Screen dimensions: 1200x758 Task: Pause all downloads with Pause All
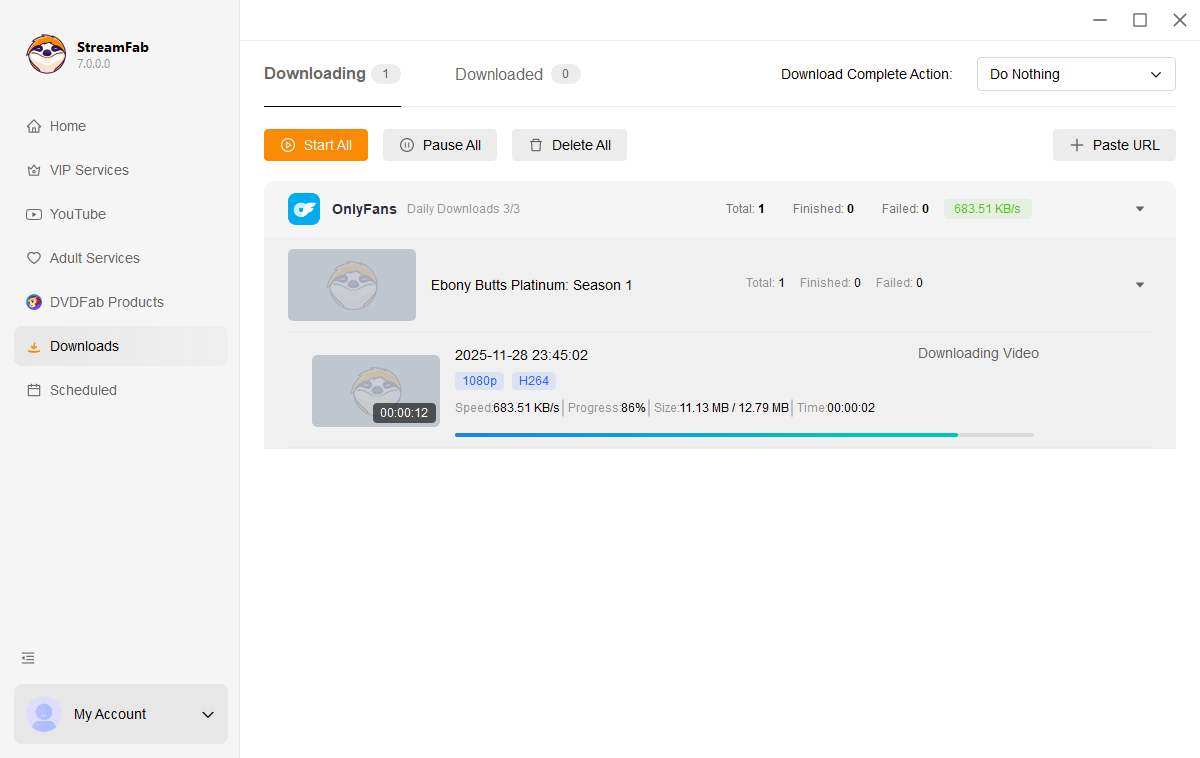(440, 145)
